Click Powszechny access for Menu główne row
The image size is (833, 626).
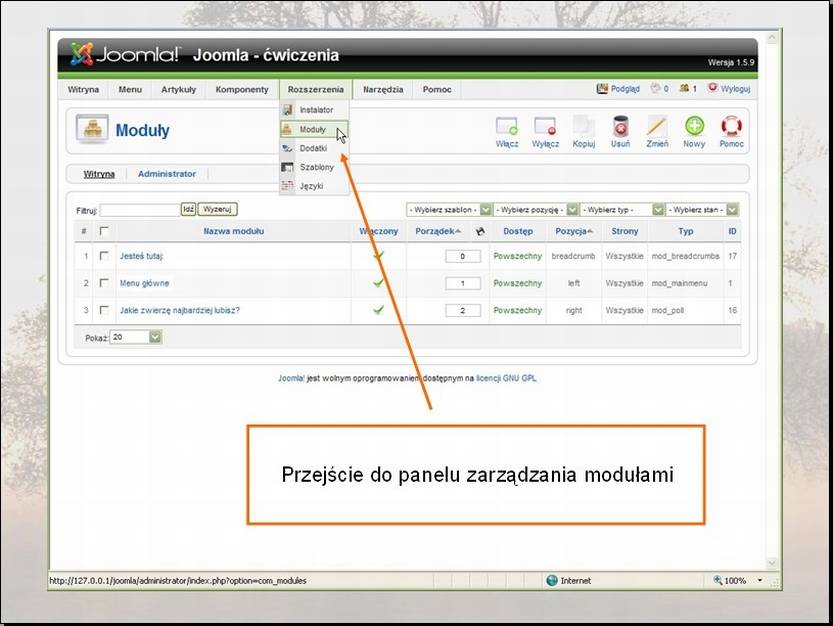click(517, 283)
